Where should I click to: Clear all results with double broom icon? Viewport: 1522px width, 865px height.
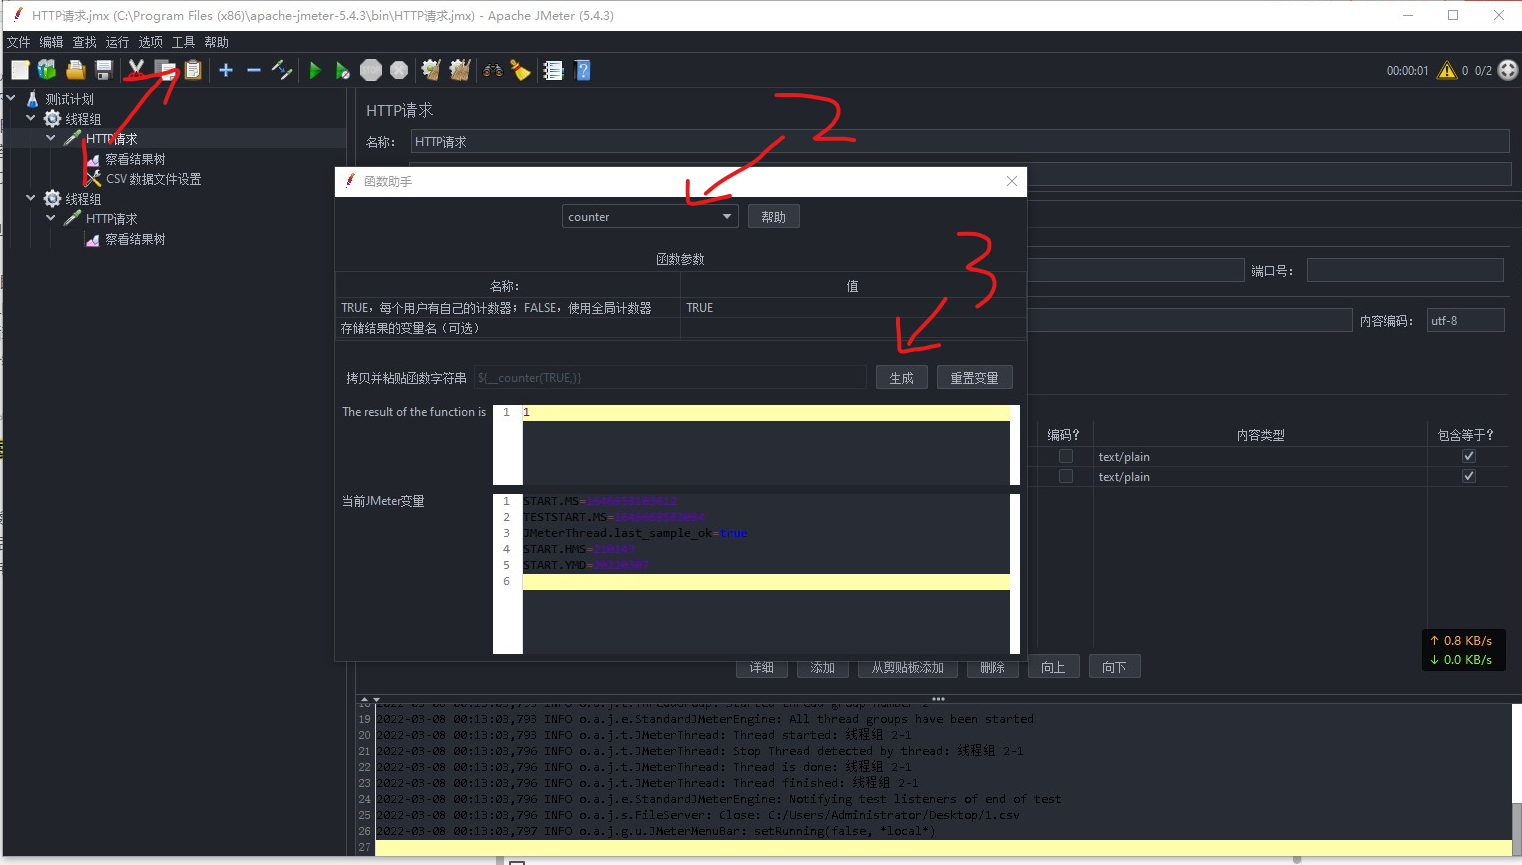(460, 70)
